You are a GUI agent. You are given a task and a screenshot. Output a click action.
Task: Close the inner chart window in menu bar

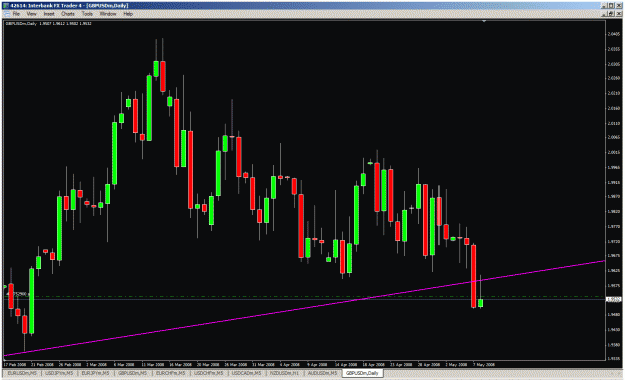click(x=619, y=14)
